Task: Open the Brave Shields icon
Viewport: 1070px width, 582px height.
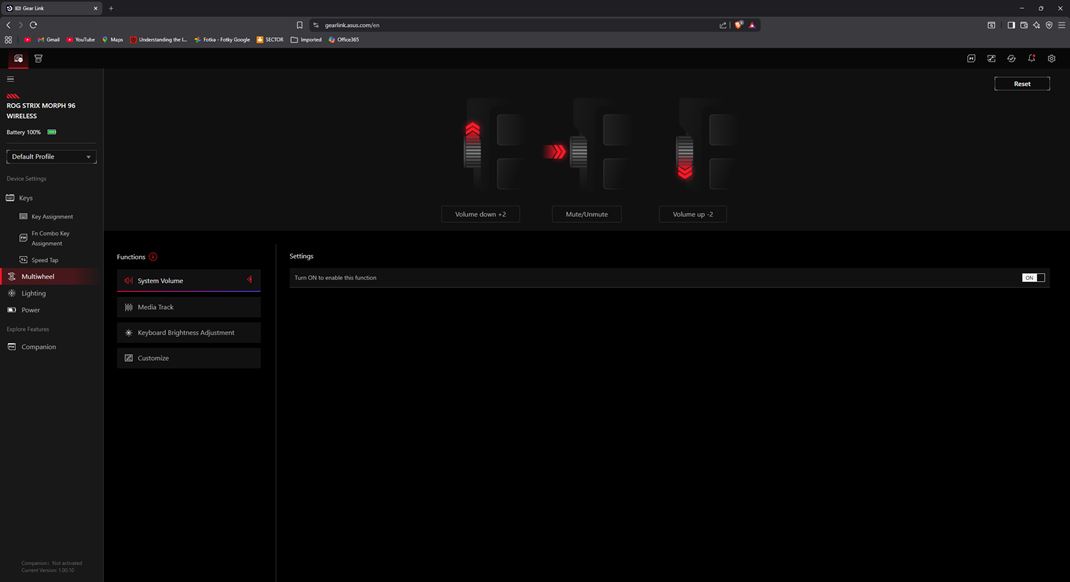Action: coord(738,25)
